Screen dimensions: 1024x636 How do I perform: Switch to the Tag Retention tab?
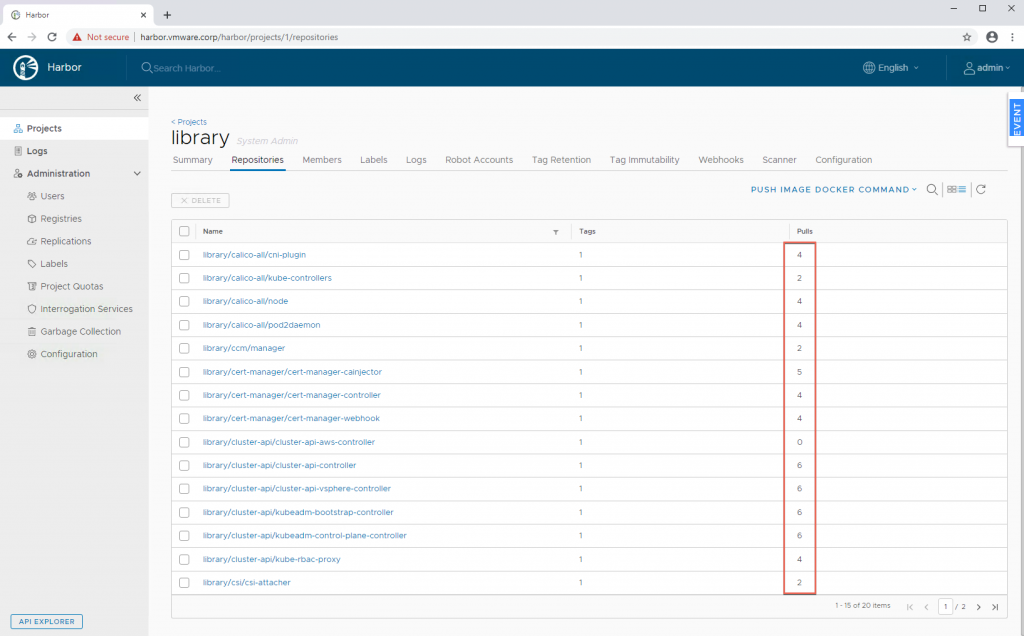pos(561,160)
